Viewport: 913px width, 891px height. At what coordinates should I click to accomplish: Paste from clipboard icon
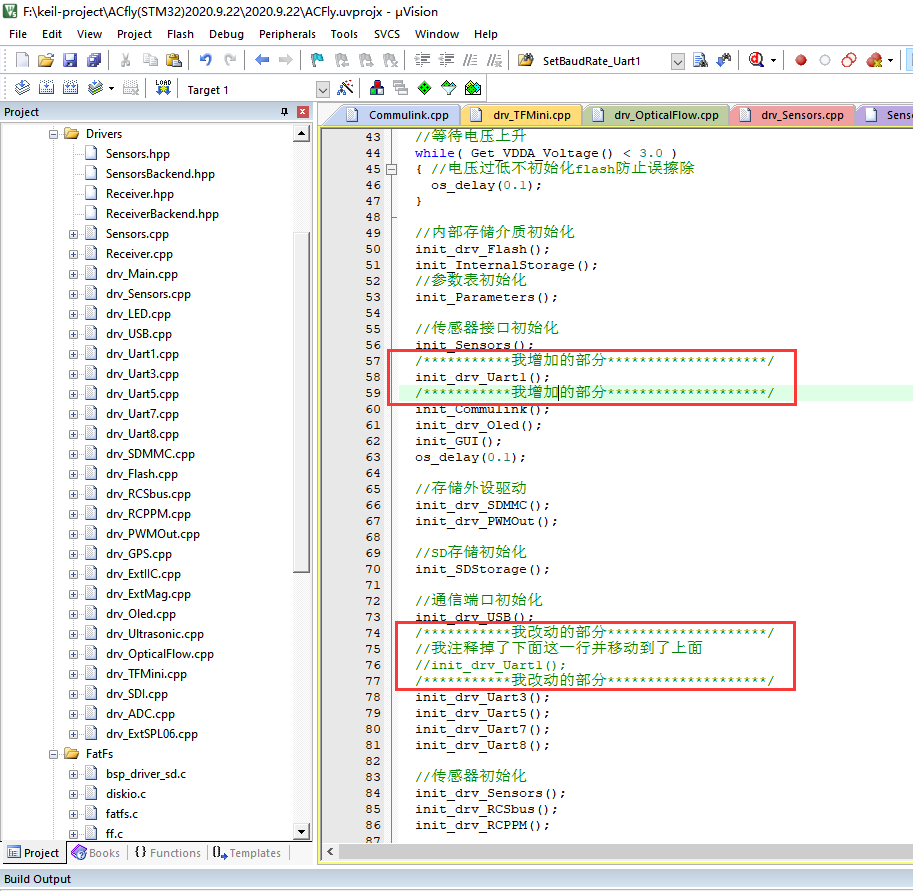(x=174, y=60)
